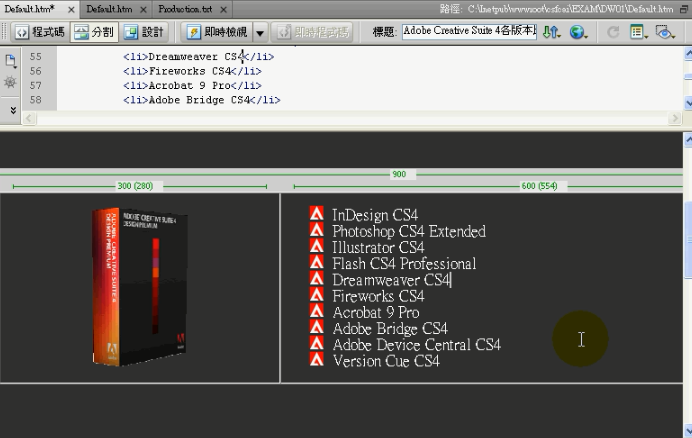Switch to Split view (分割)
Screen dimensions: 692x438
click(x=94, y=32)
